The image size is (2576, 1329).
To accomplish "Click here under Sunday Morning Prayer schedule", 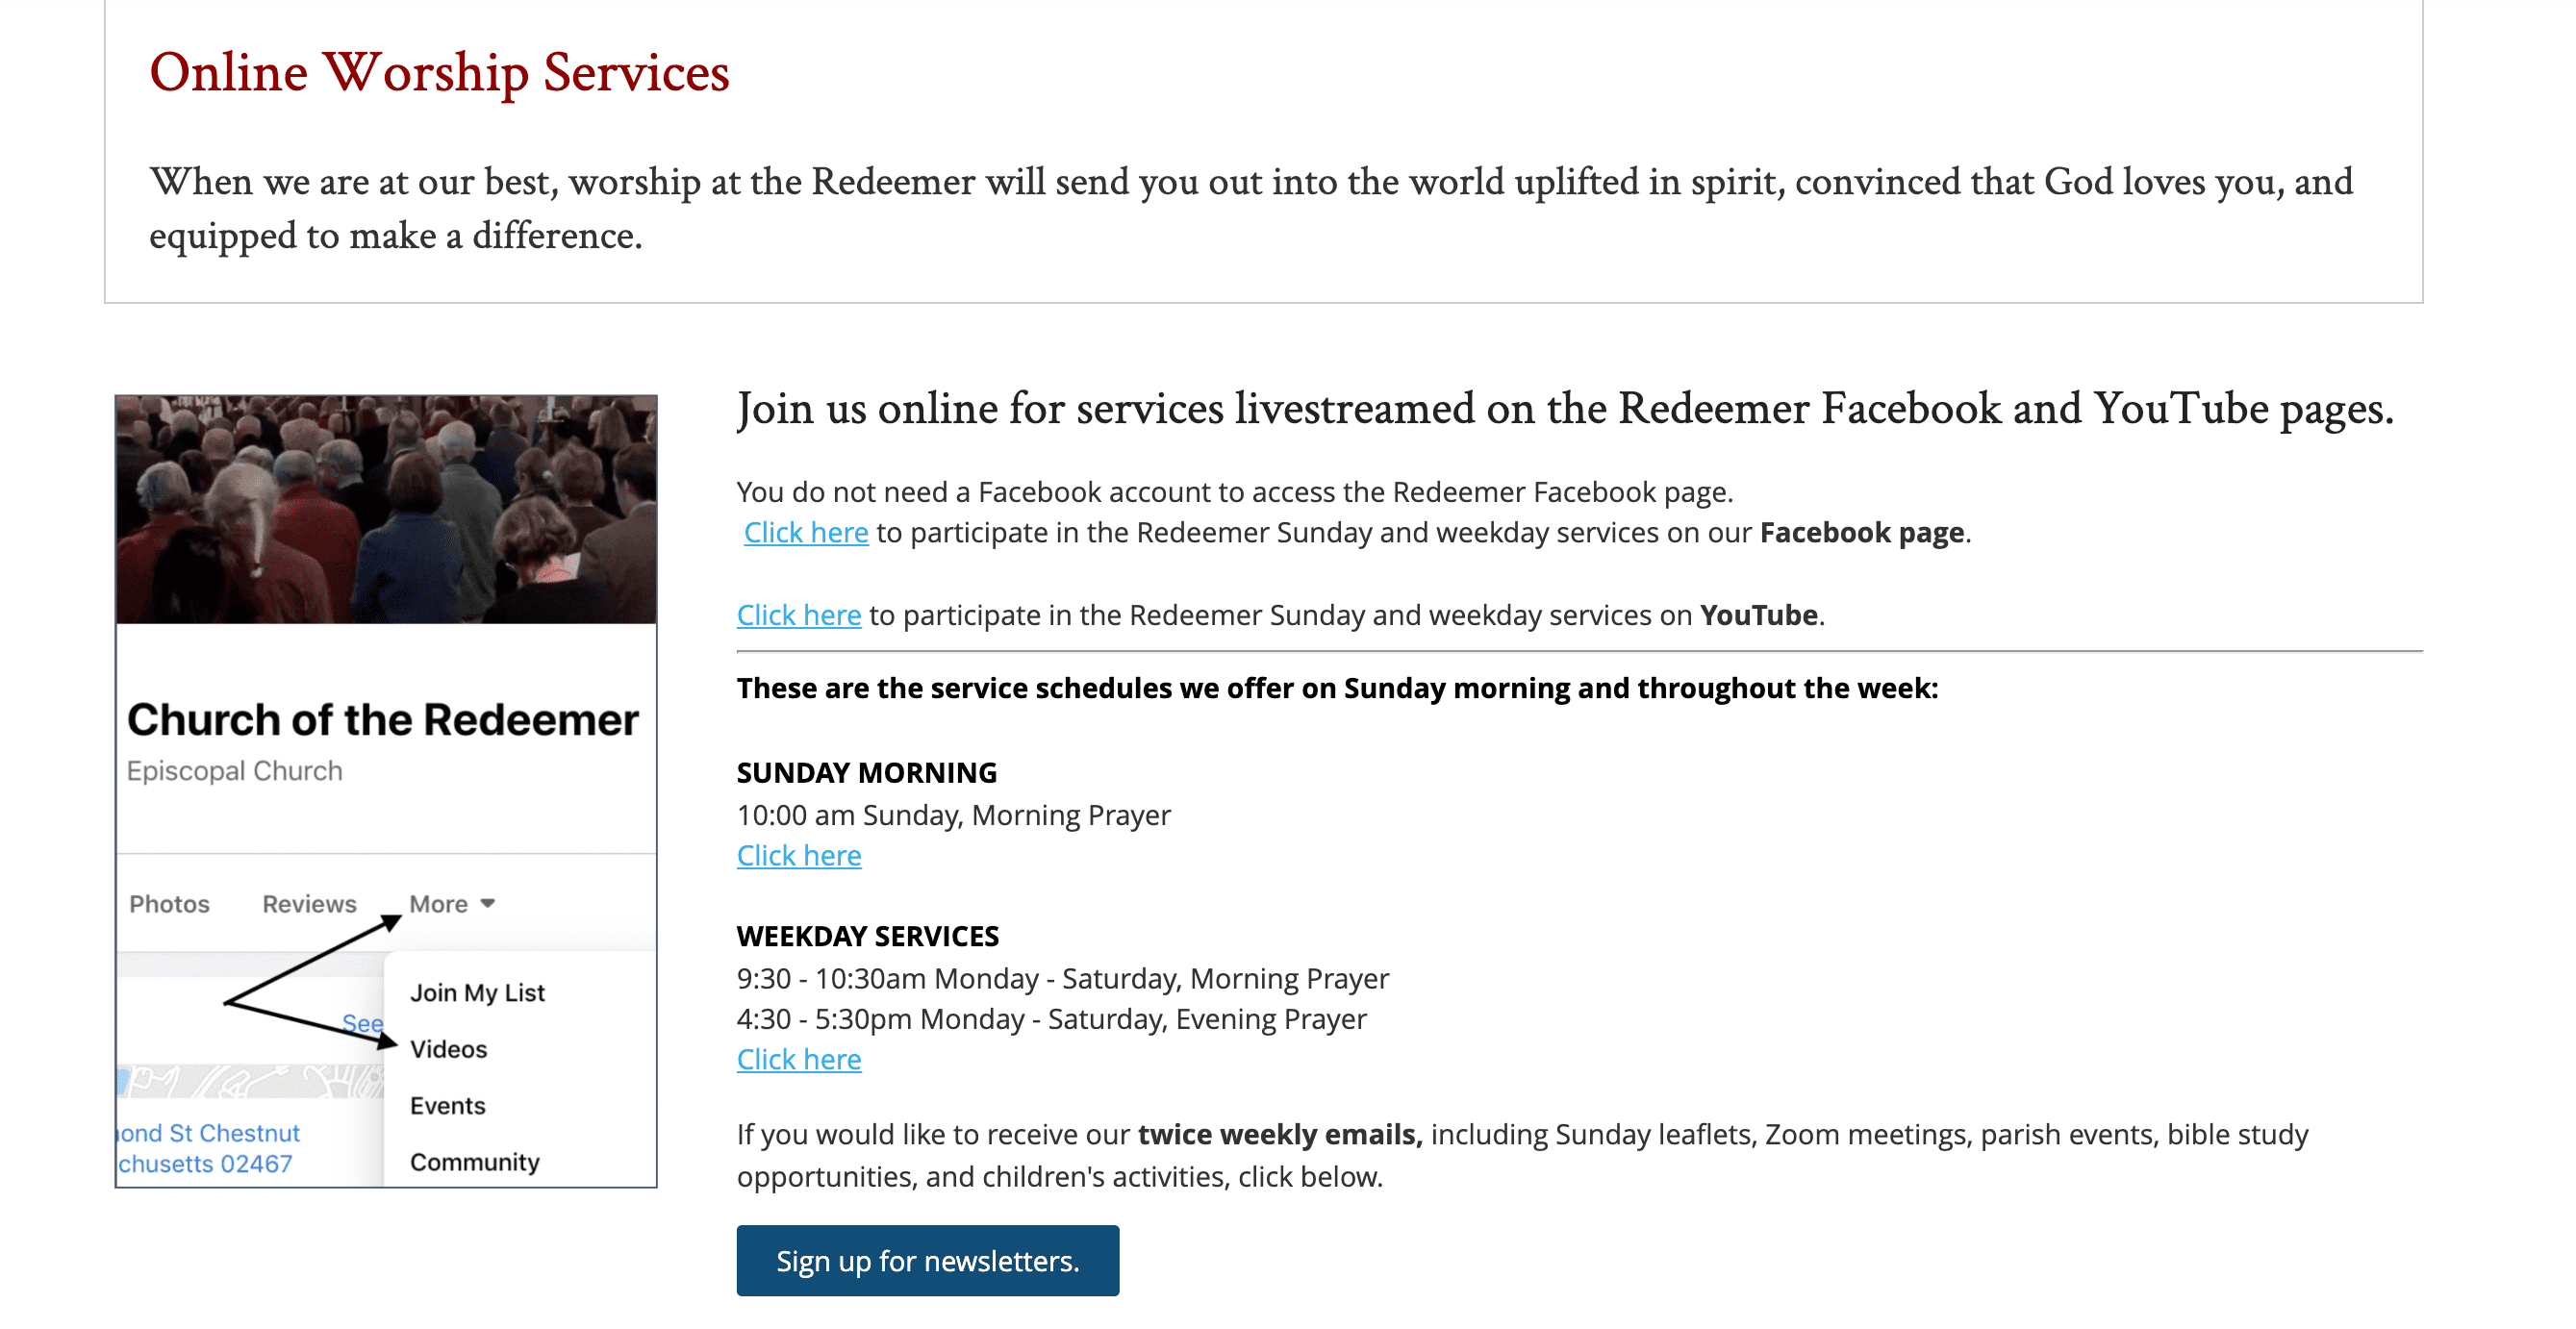I will (x=798, y=855).
